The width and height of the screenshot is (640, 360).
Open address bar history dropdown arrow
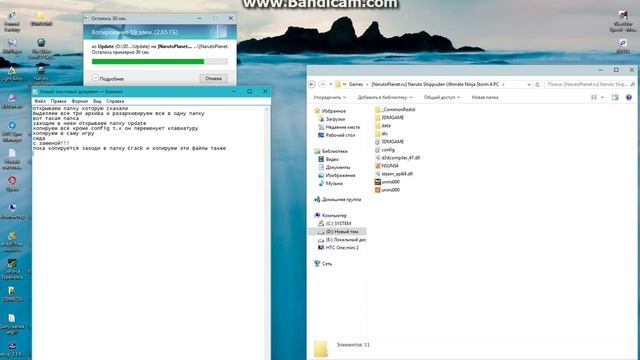529,84
